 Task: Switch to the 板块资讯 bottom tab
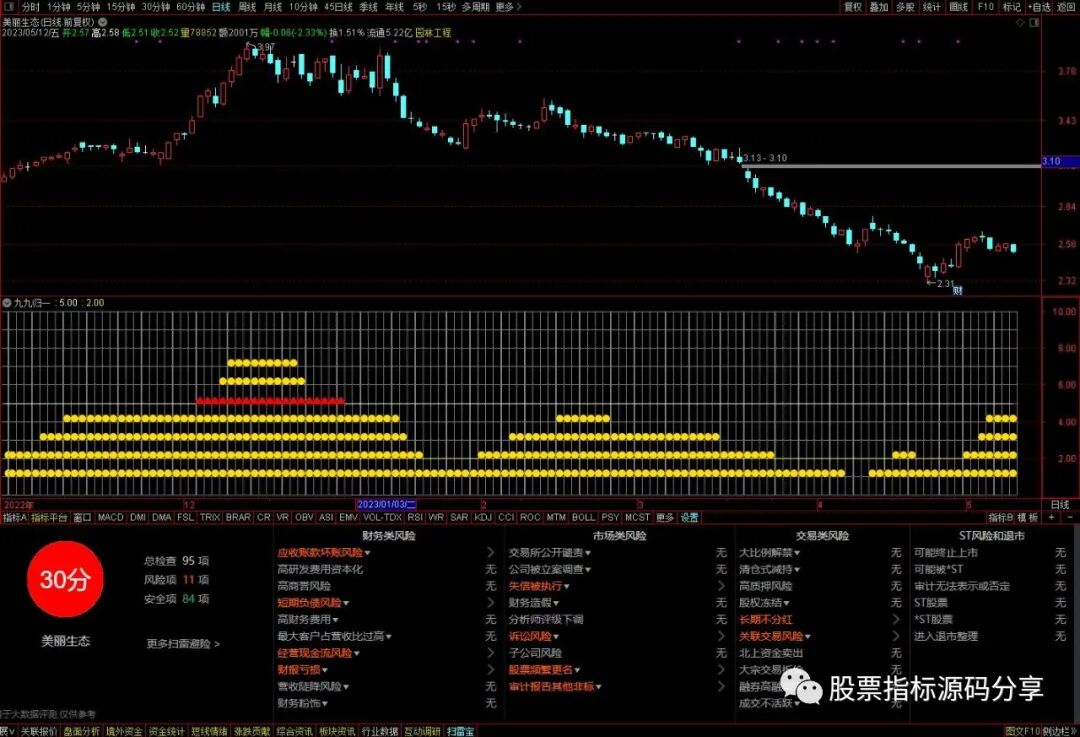(x=338, y=731)
